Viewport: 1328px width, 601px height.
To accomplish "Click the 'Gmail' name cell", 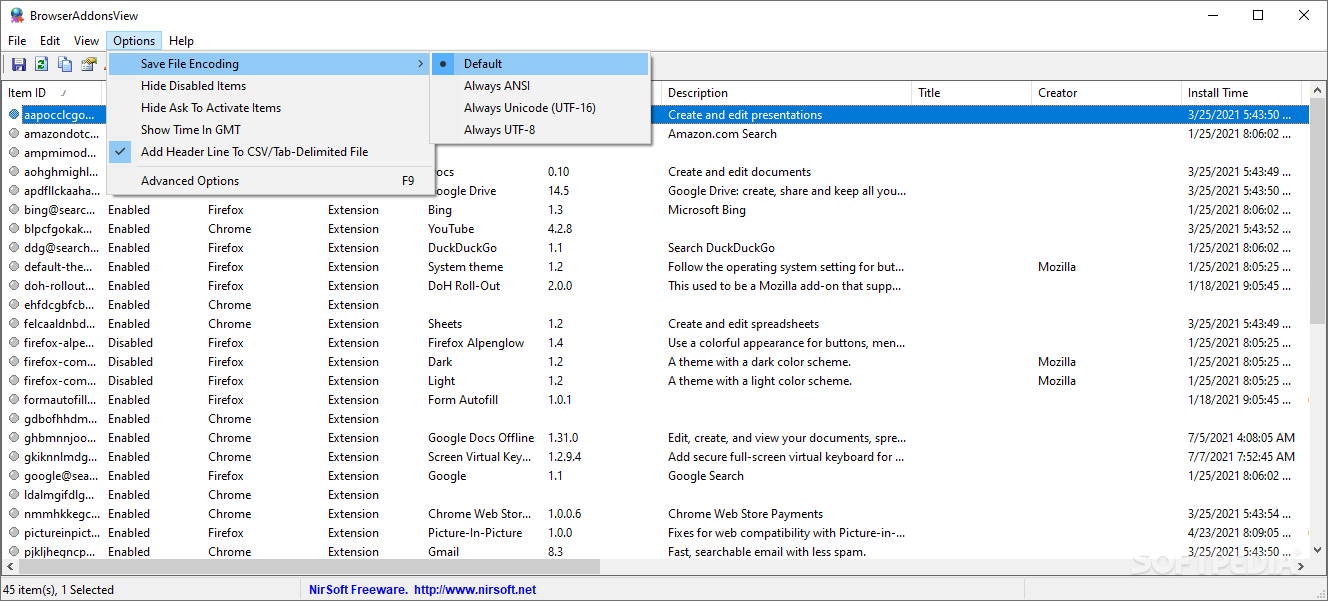I will pos(444,552).
